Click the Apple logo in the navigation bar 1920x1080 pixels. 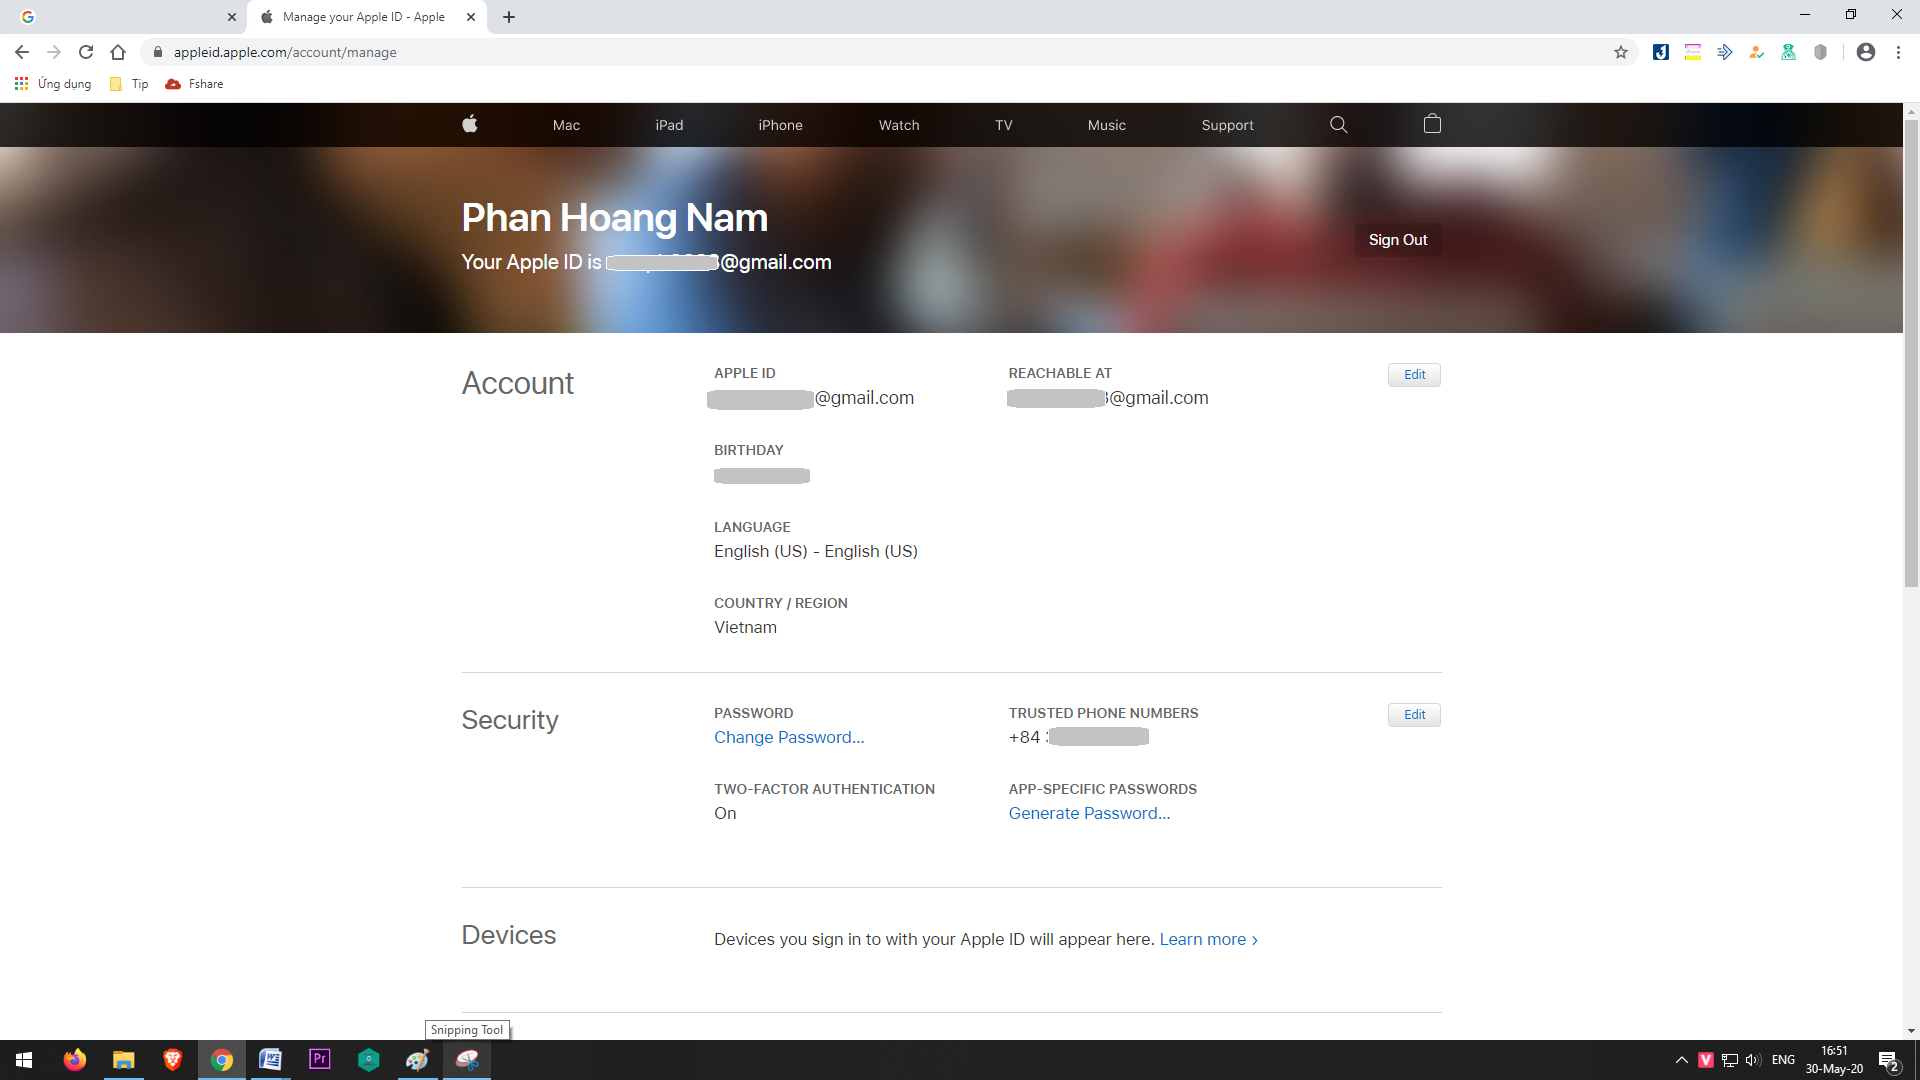(x=470, y=124)
